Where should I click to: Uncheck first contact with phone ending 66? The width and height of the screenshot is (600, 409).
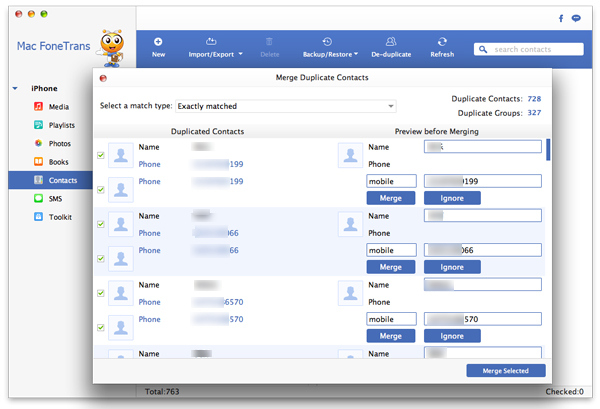pyautogui.click(x=101, y=224)
